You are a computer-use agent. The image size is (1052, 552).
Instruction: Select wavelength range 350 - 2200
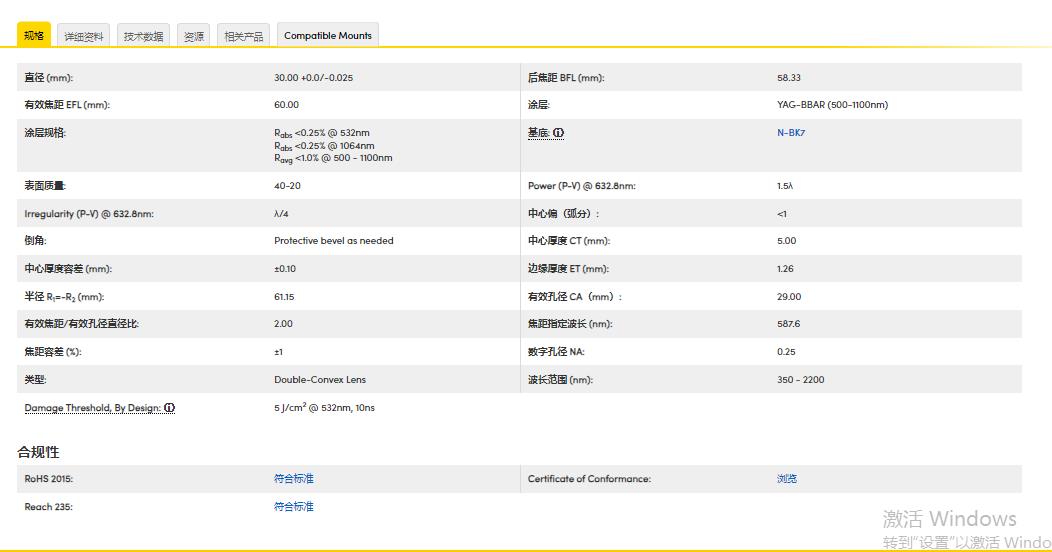click(x=801, y=380)
